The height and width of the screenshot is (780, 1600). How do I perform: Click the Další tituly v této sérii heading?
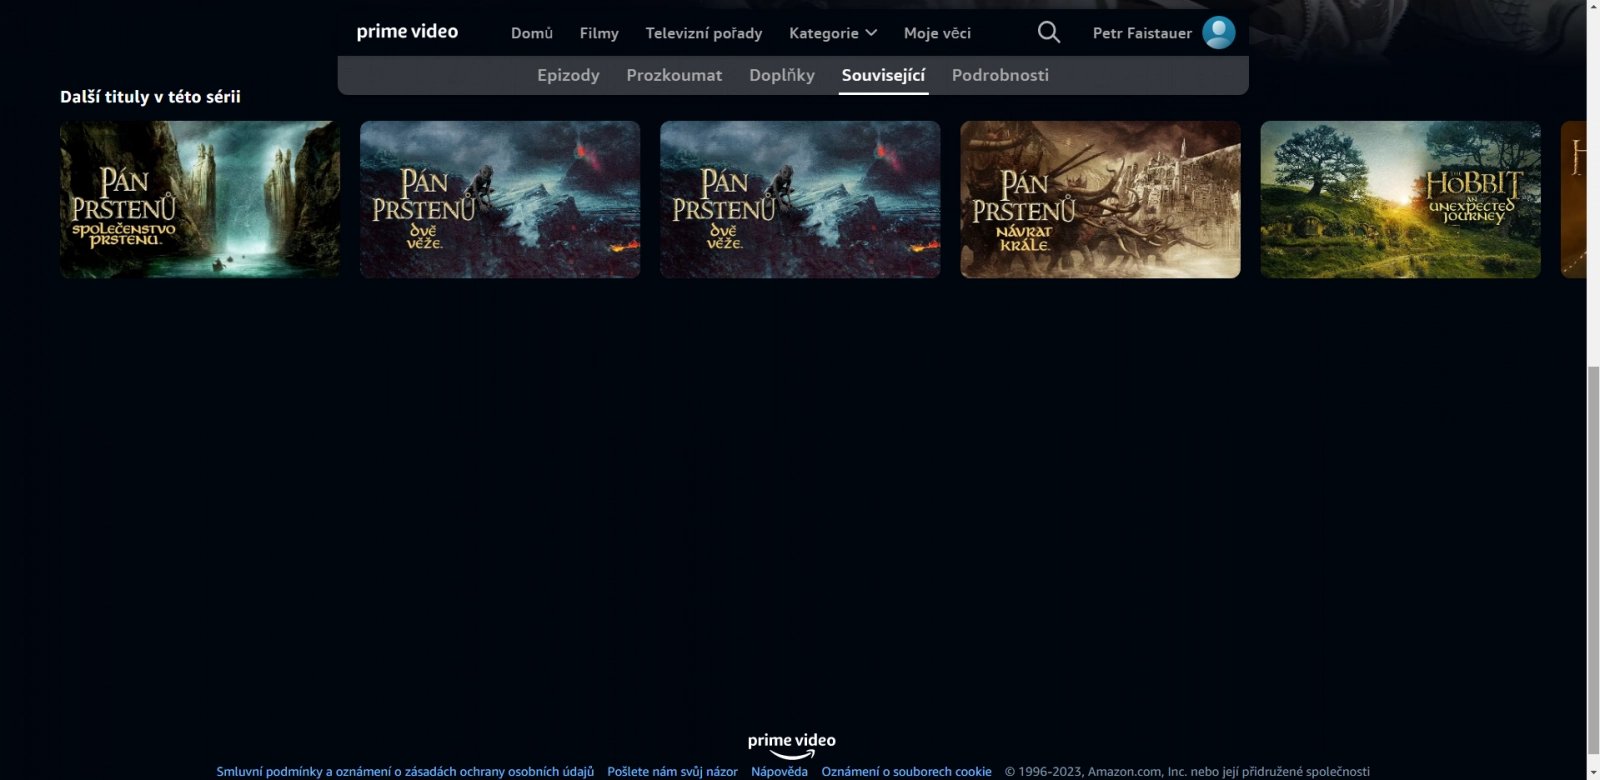150,97
